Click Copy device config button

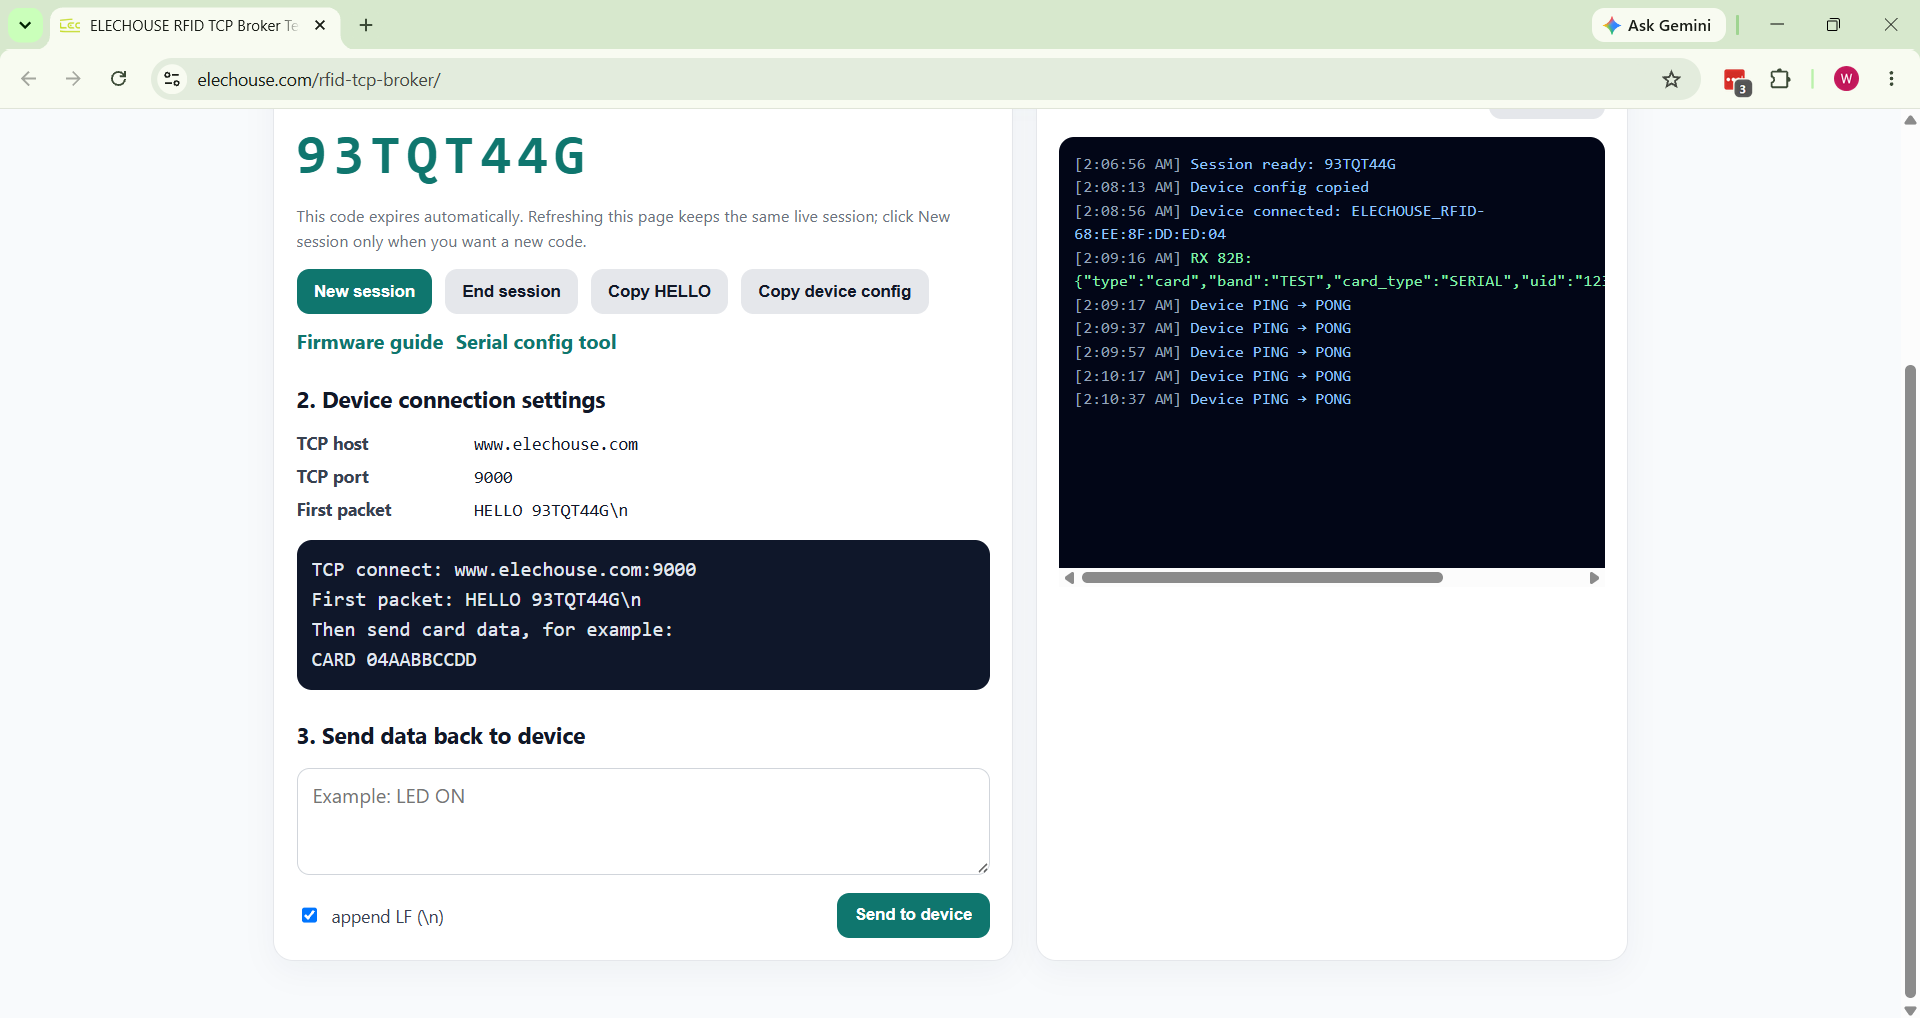(834, 291)
